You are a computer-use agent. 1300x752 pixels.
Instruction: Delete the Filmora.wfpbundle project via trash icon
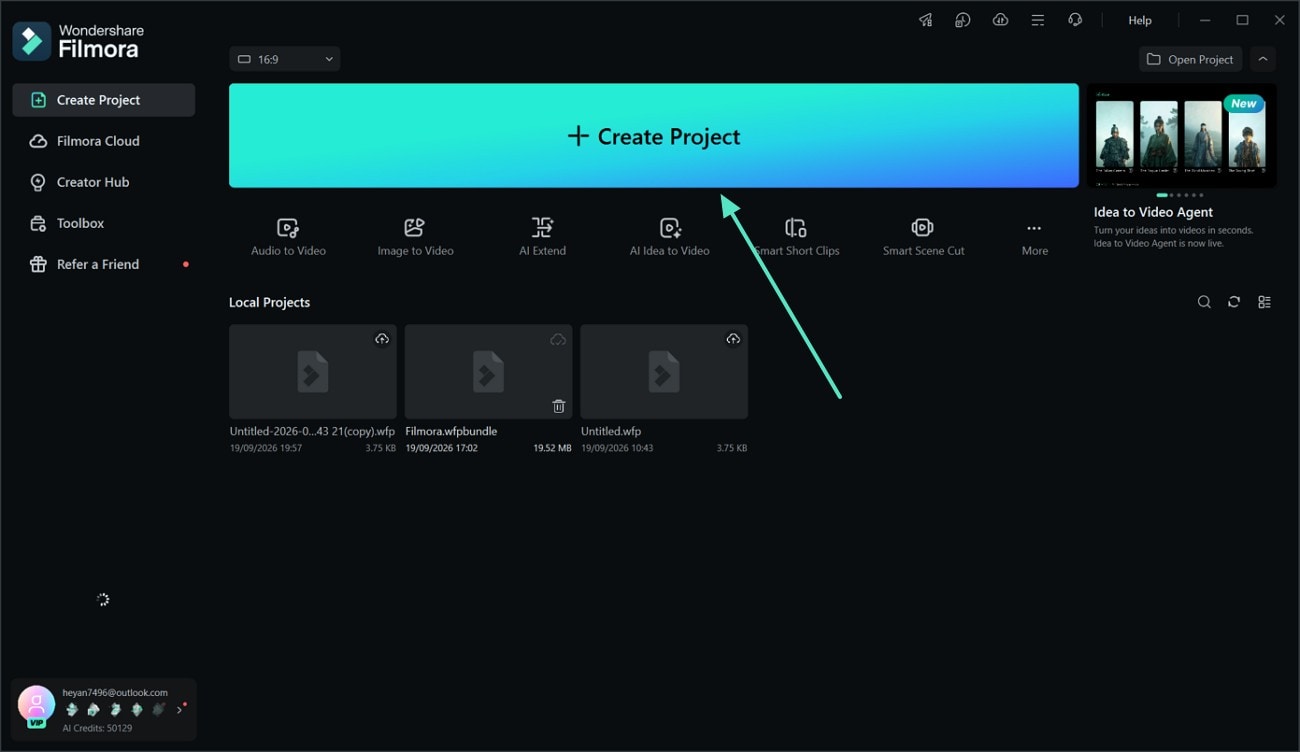[558, 406]
